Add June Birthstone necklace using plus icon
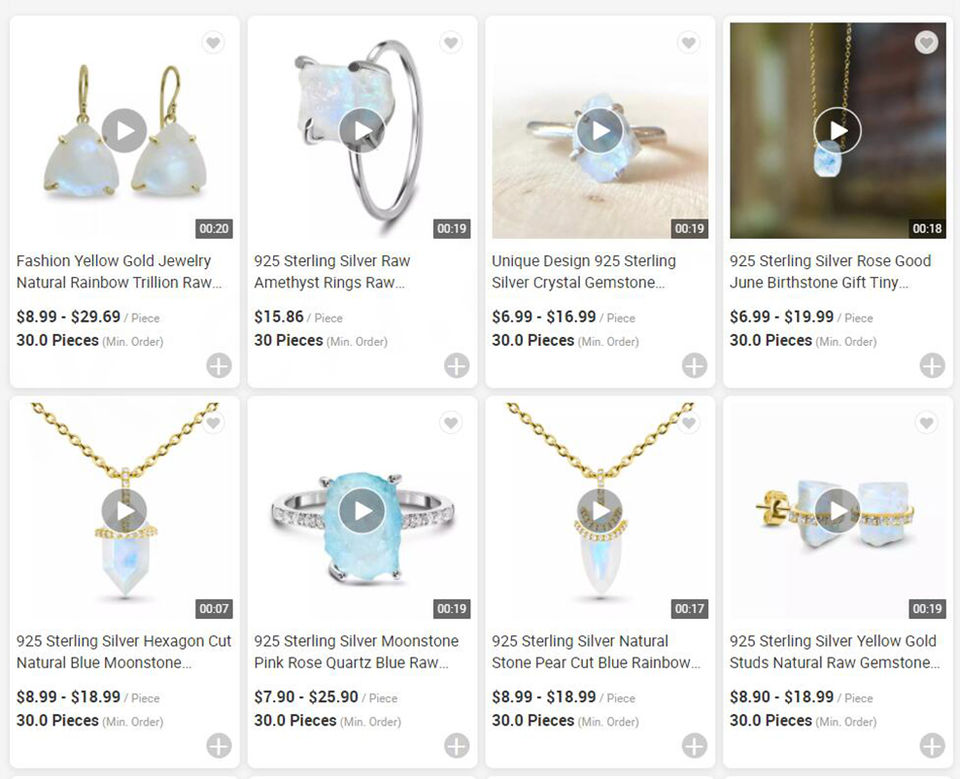Screen dimensions: 960x779 point(932,366)
